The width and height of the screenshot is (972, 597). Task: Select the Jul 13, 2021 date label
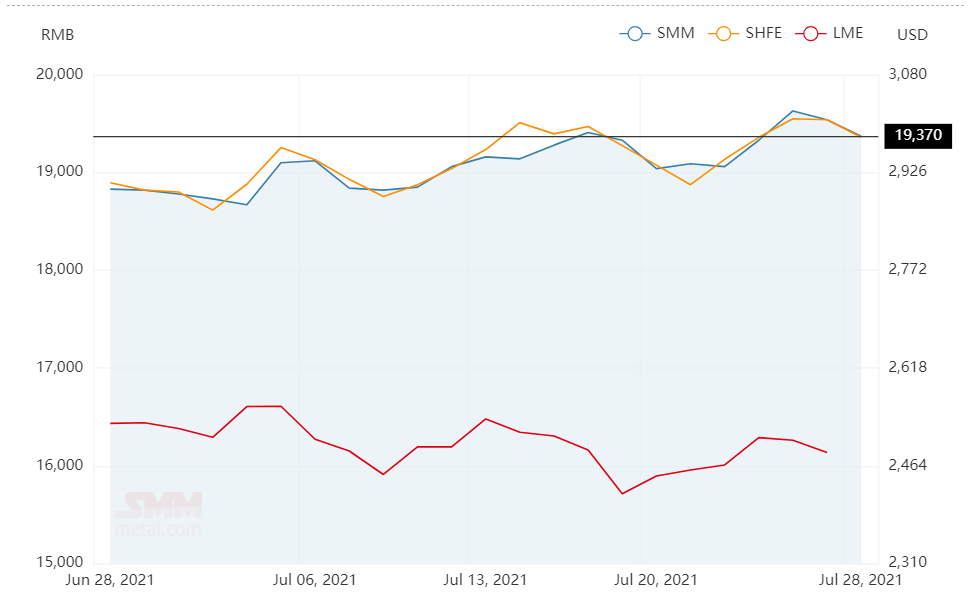click(485, 579)
